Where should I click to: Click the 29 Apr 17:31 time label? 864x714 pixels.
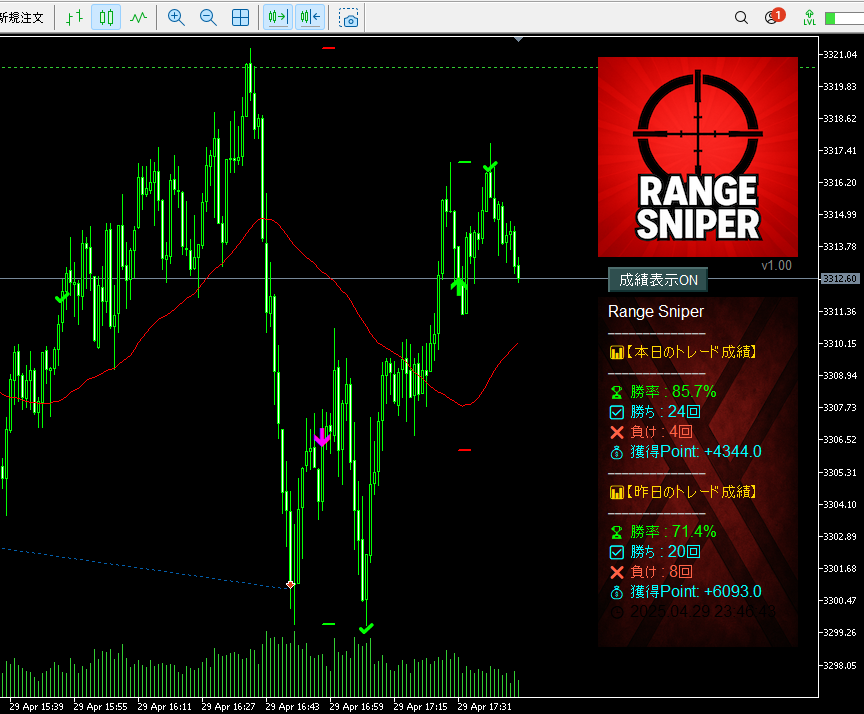(484, 706)
